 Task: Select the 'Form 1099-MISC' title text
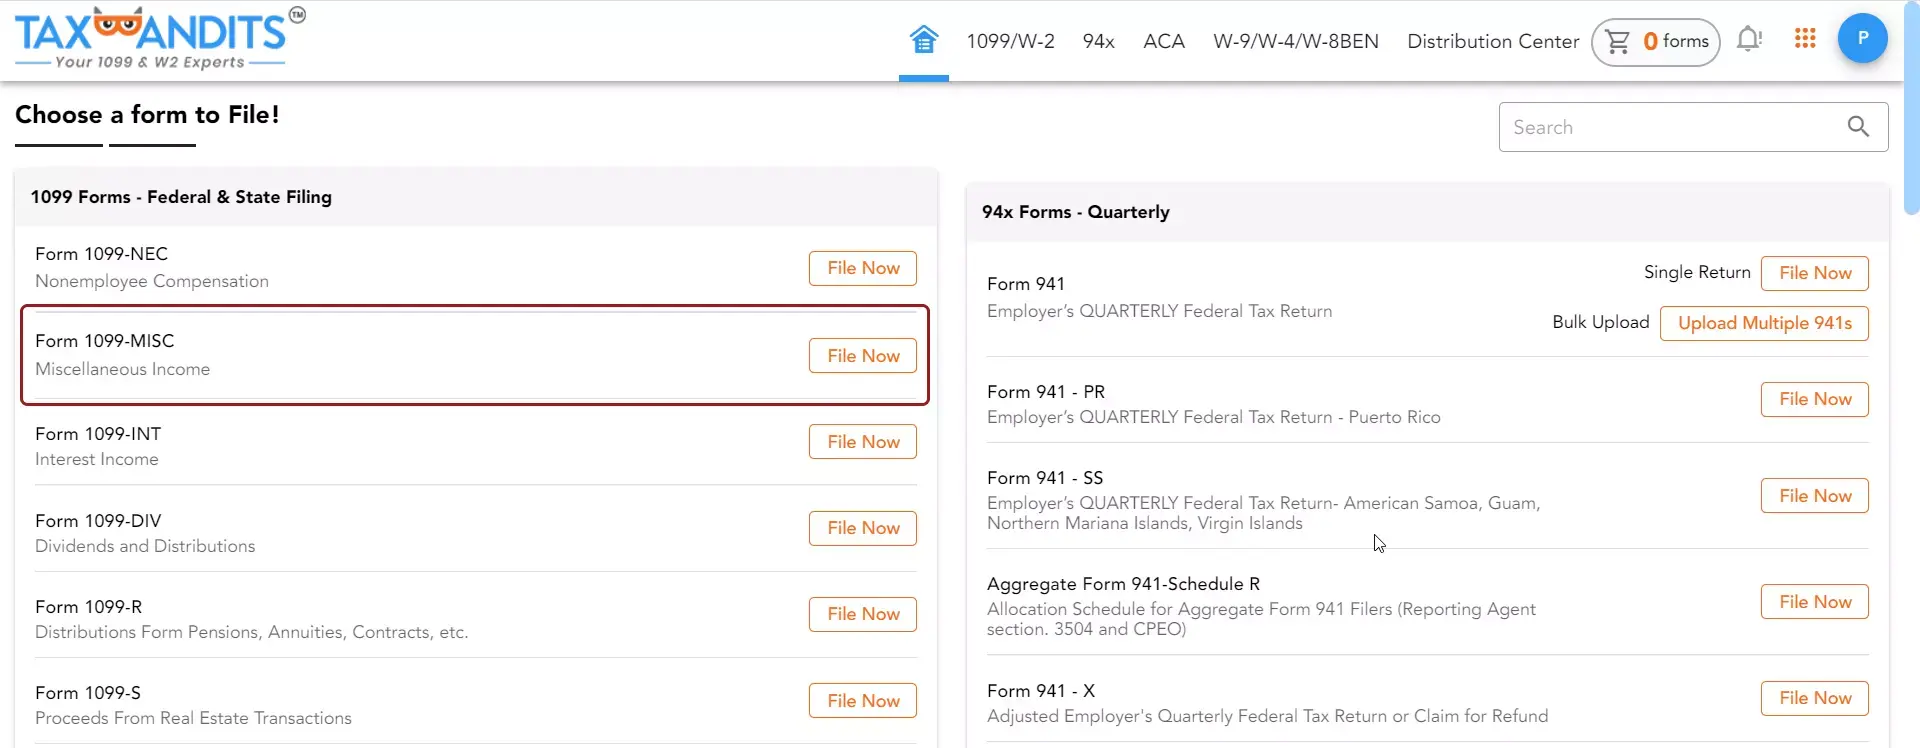pos(105,341)
